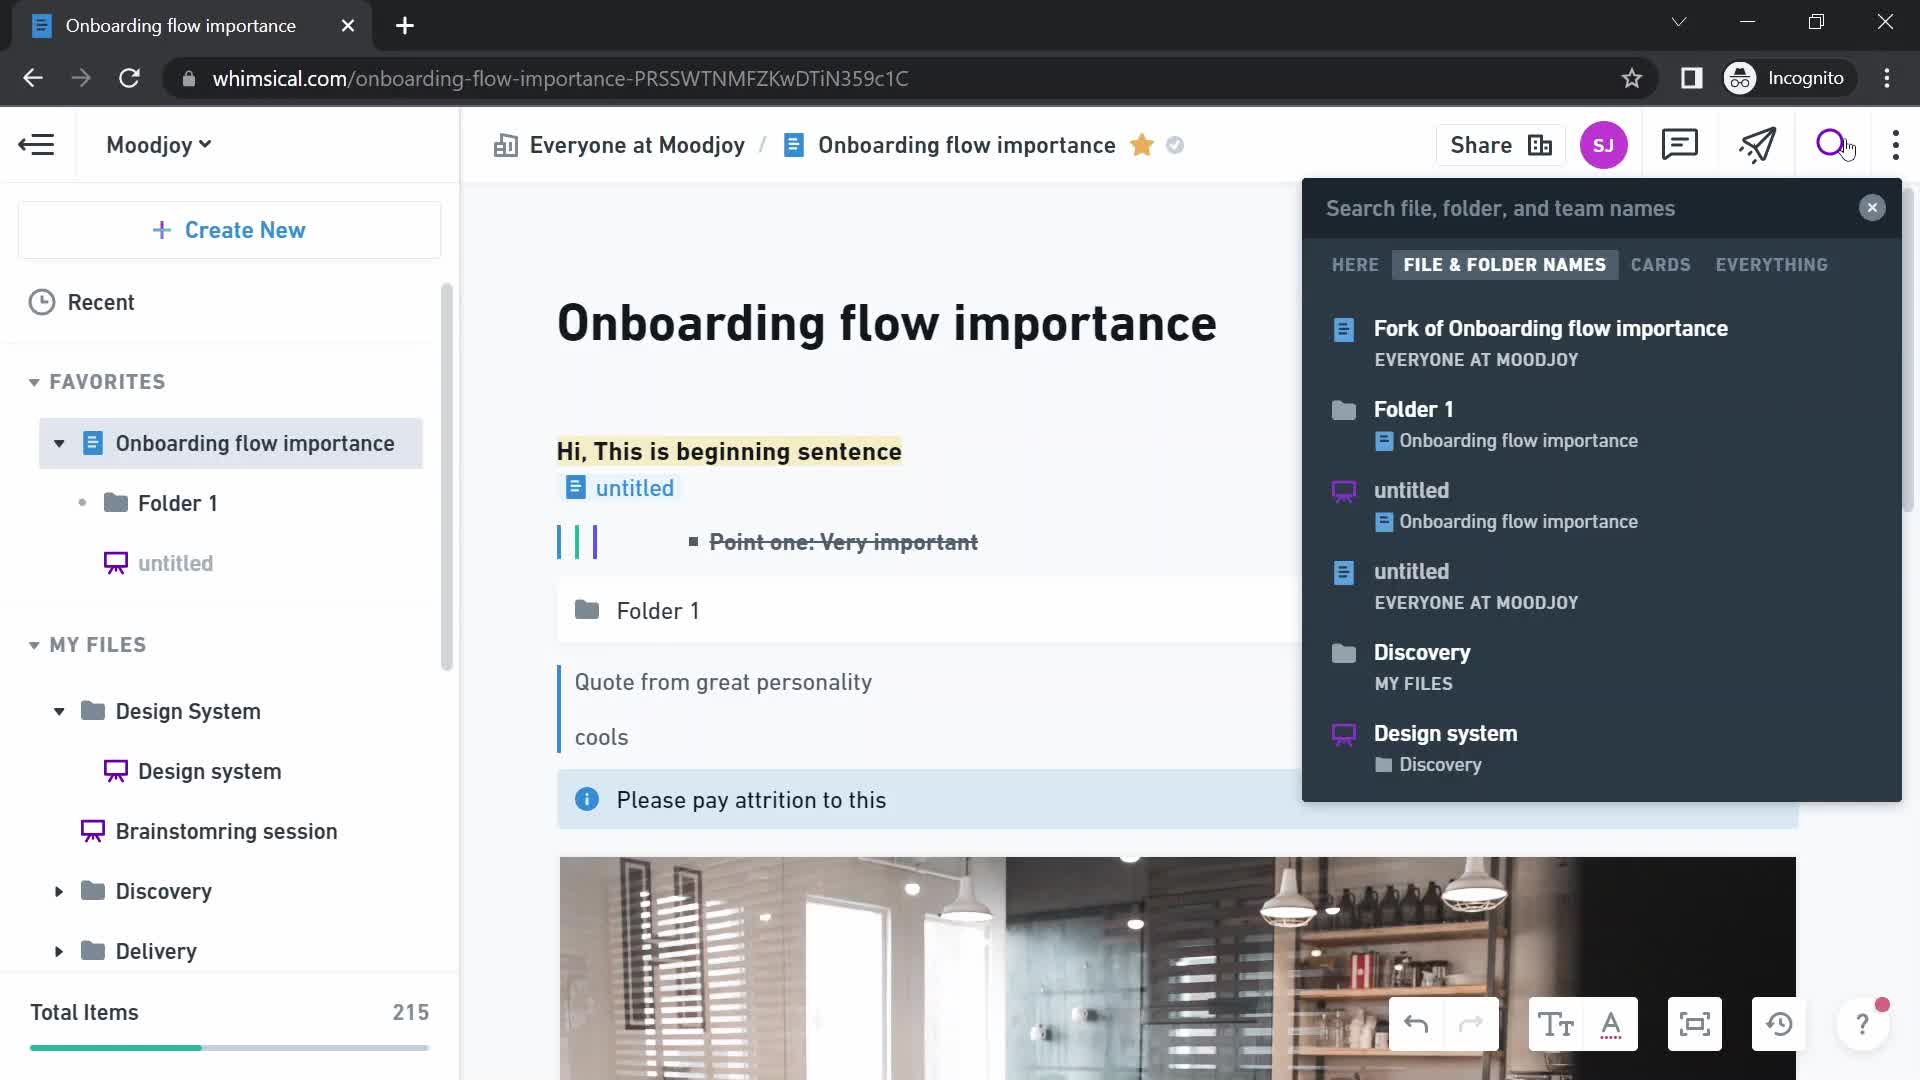Click the redo icon in bottom toolbar

pos(1473,1026)
